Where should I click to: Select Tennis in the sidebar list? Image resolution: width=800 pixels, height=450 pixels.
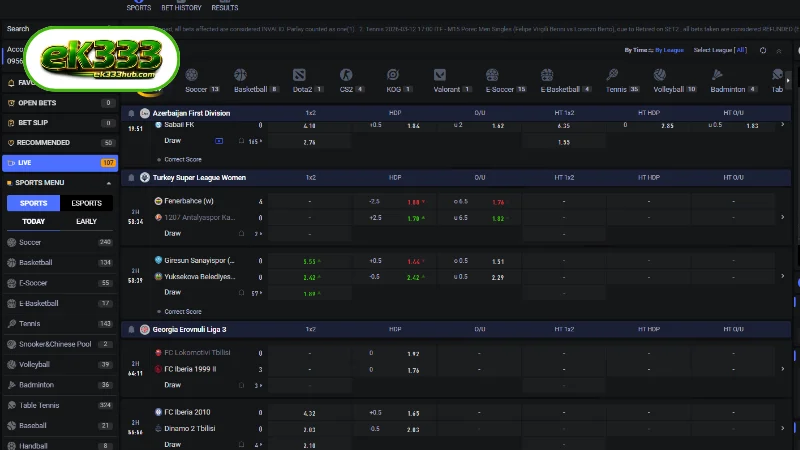point(60,324)
